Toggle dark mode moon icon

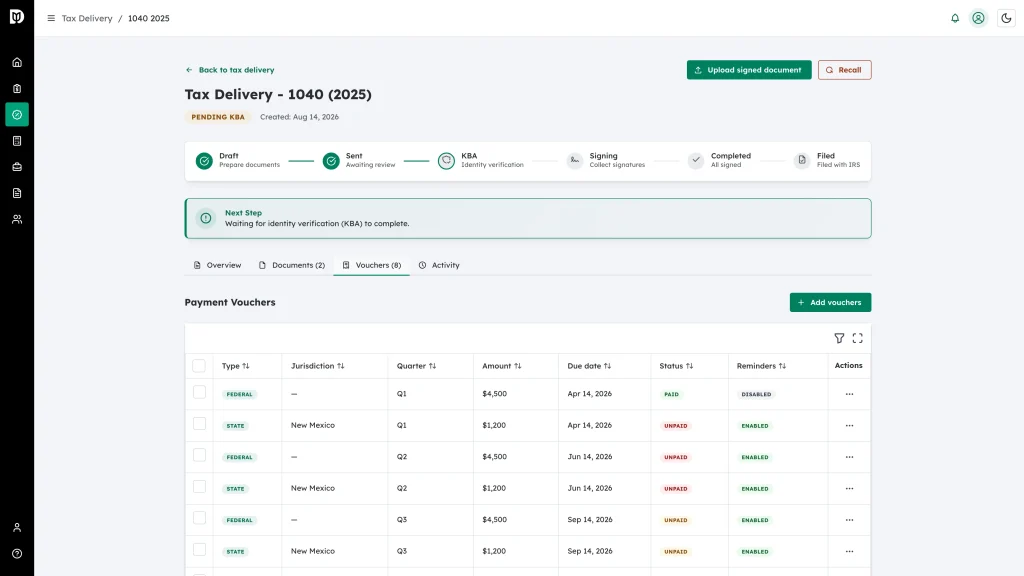click(x=1006, y=18)
